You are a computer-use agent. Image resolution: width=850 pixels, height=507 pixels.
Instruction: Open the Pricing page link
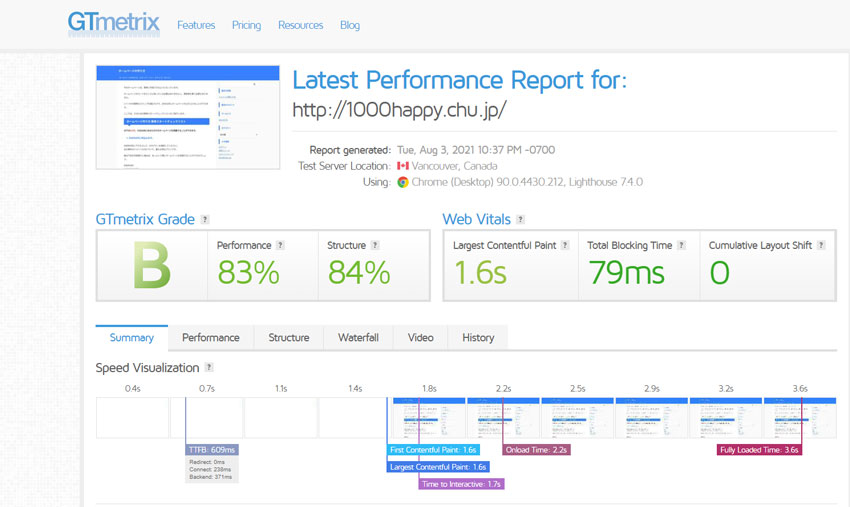point(246,25)
